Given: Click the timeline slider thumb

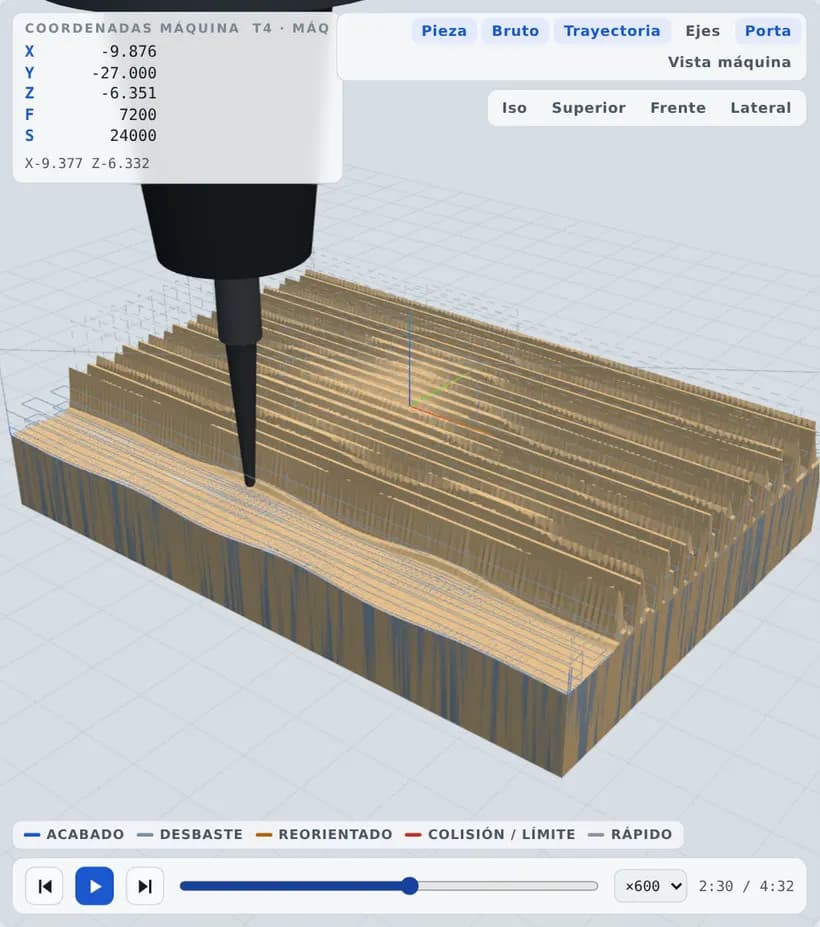Looking at the screenshot, I should (x=409, y=886).
